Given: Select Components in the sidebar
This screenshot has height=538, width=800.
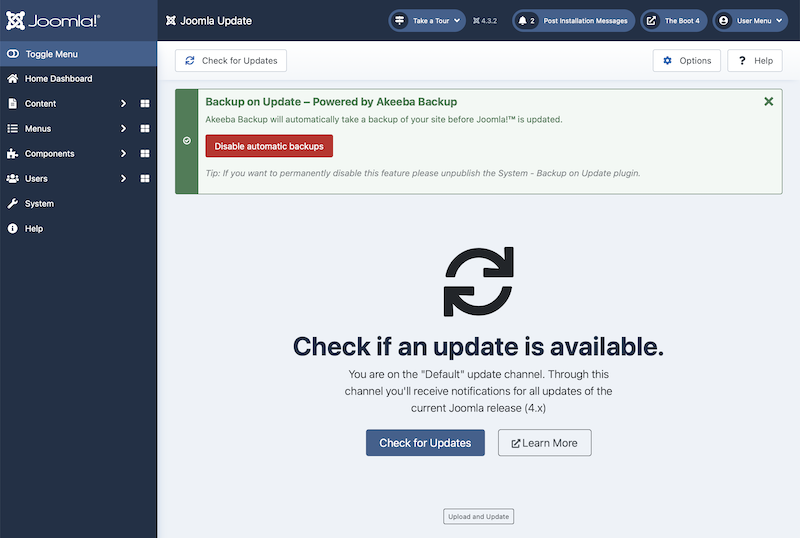Looking at the screenshot, I should tap(49, 154).
